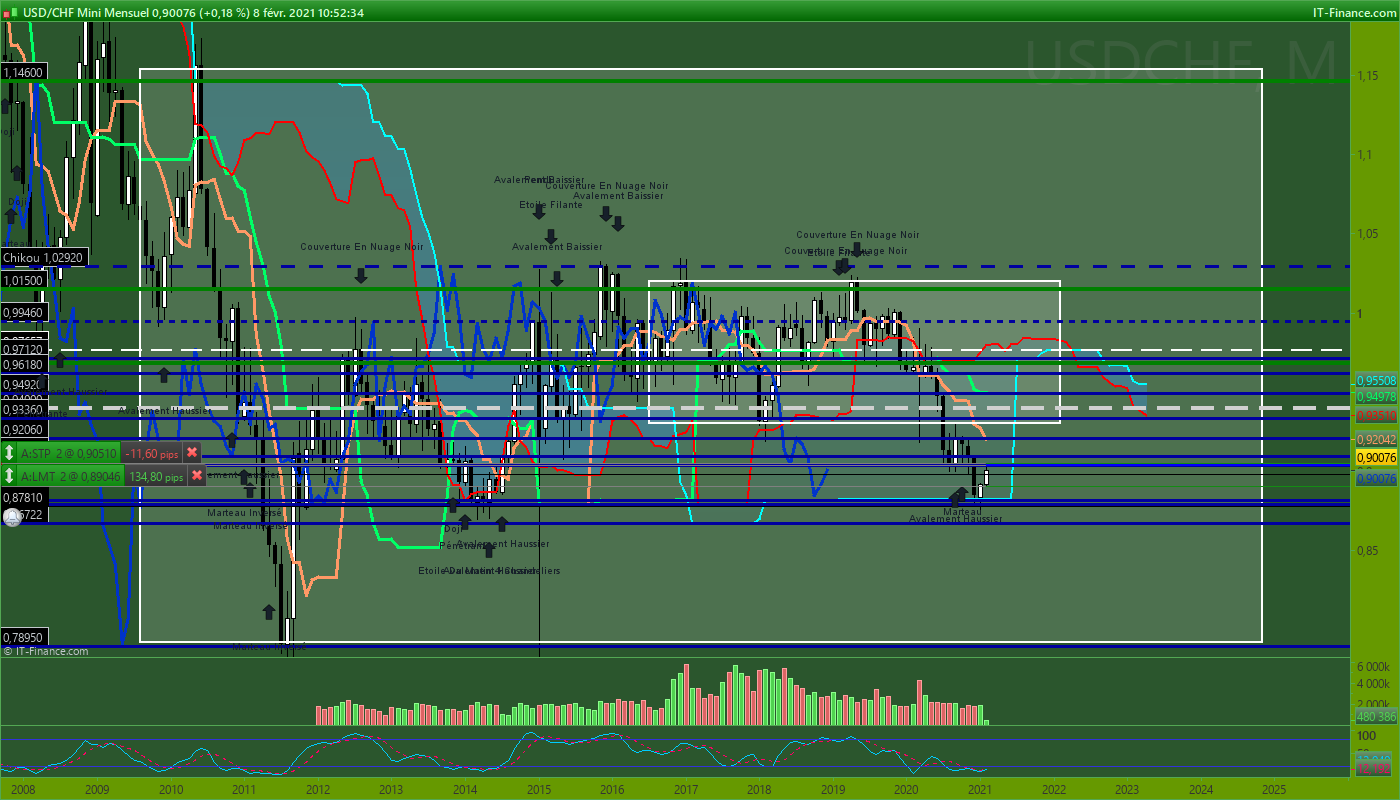Cancel the A:LMT limit order
The height and width of the screenshot is (800, 1400).
(x=197, y=476)
